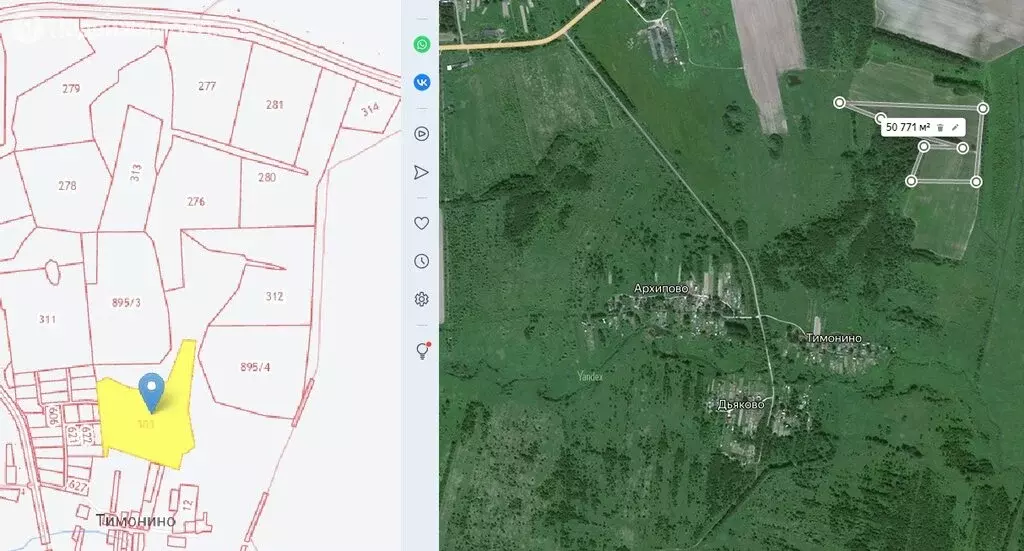Screen dimensions: 1024x551
Task: Open settings gear in sidebar
Action: pyautogui.click(x=422, y=299)
